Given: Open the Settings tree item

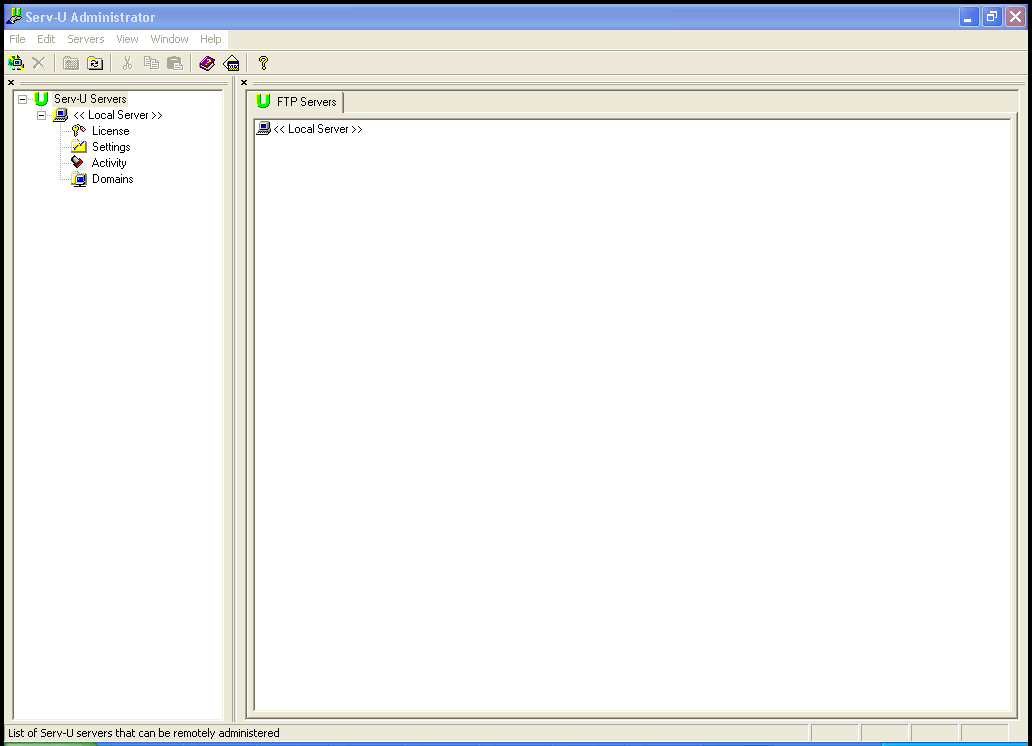Looking at the screenshot, I should [111, 147].
